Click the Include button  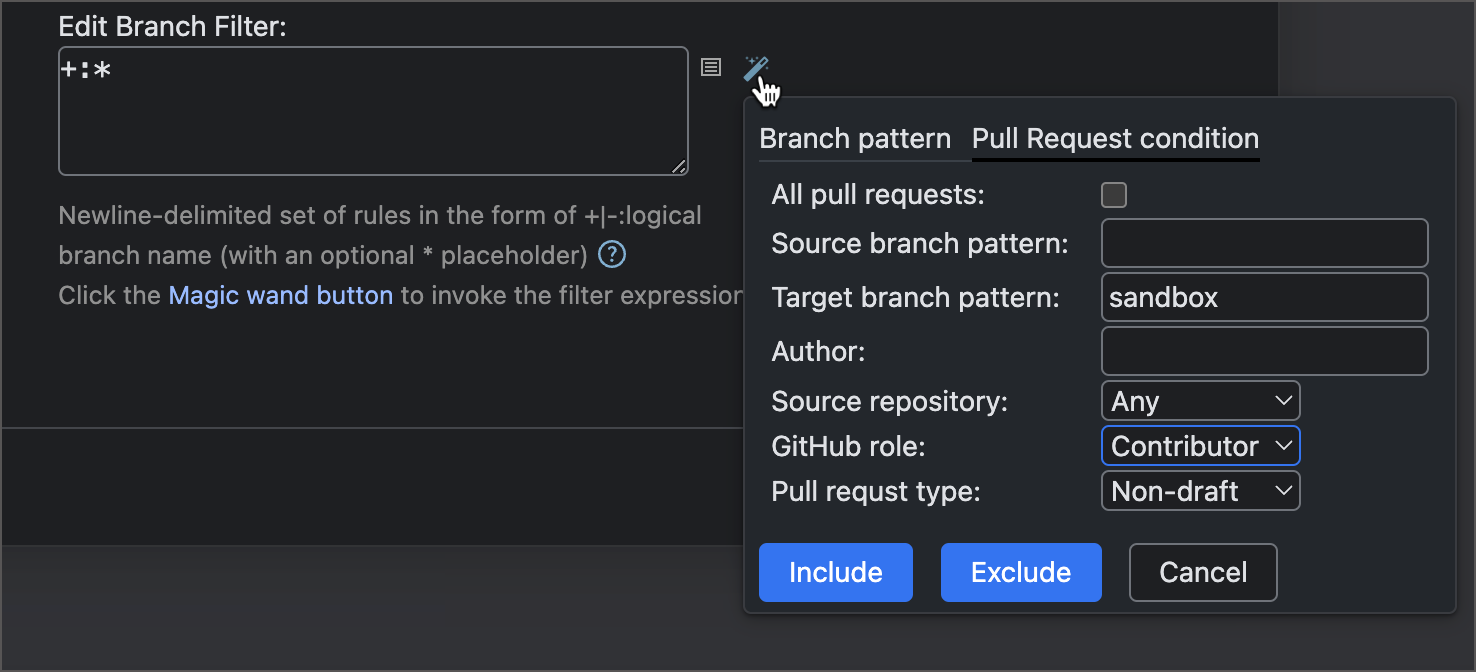(835, 572)
